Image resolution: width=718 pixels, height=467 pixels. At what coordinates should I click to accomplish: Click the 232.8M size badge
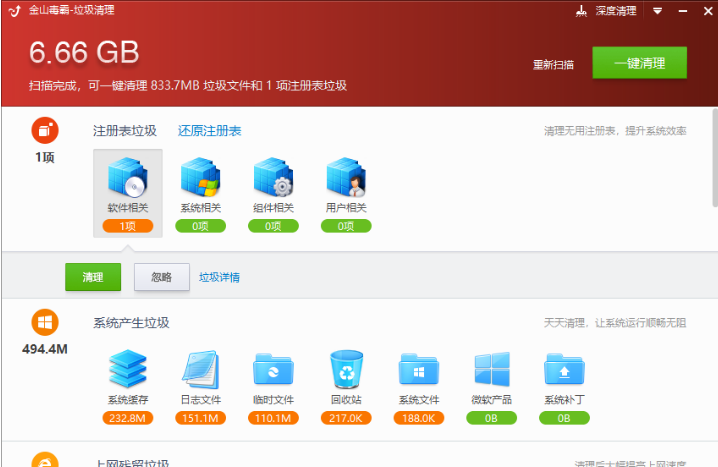tap(128, 418)
